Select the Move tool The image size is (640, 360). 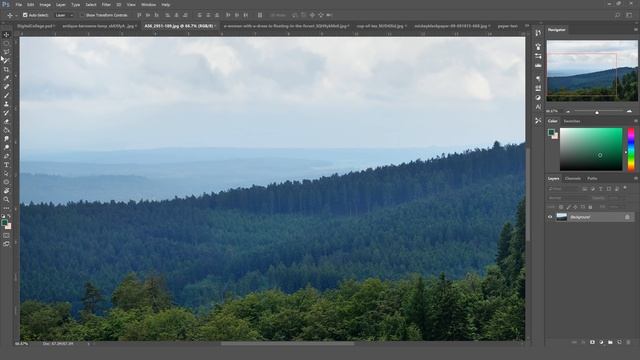click(6, 35)
